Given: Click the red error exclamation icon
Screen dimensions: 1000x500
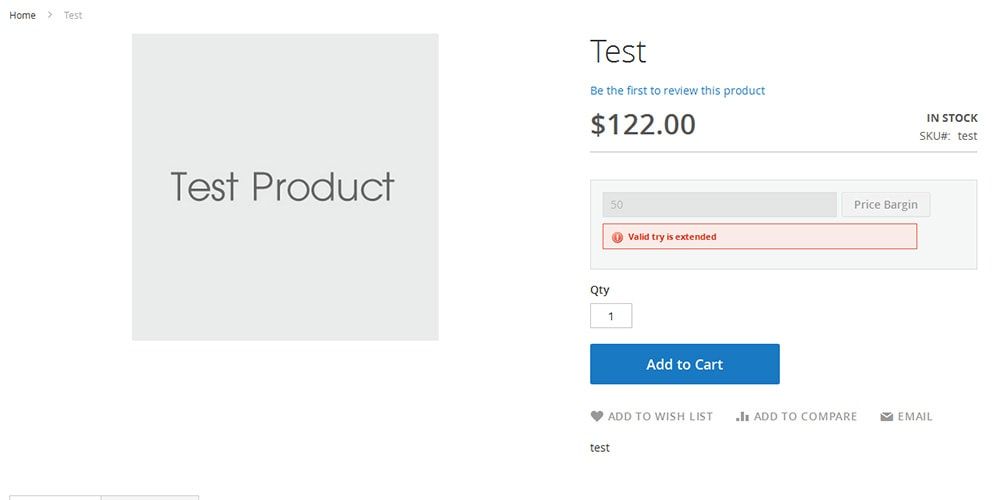Looking at the screenshot, I should pyautogui.click(x=617, y=237).
